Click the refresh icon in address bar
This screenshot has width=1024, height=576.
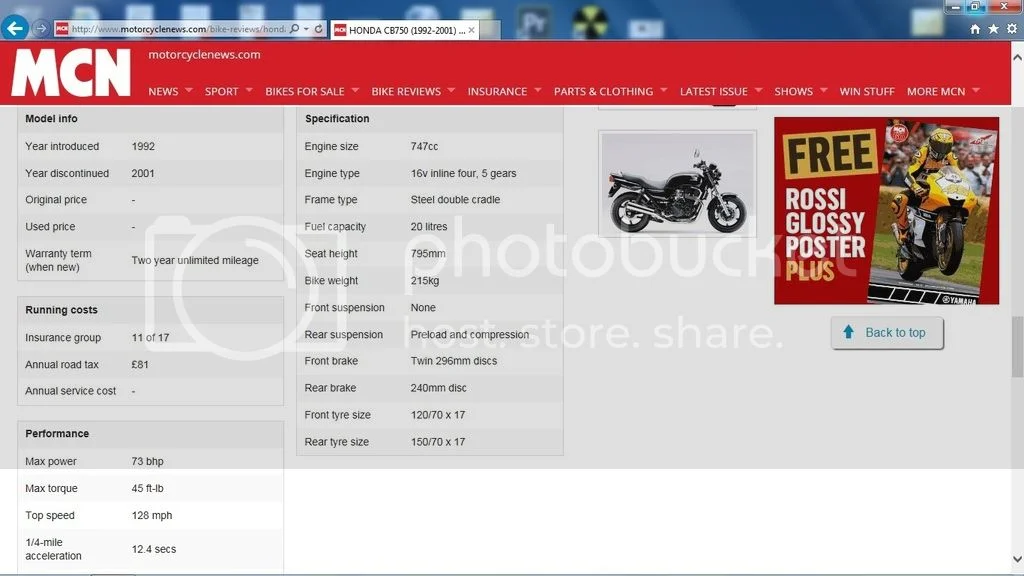[319, 29]
